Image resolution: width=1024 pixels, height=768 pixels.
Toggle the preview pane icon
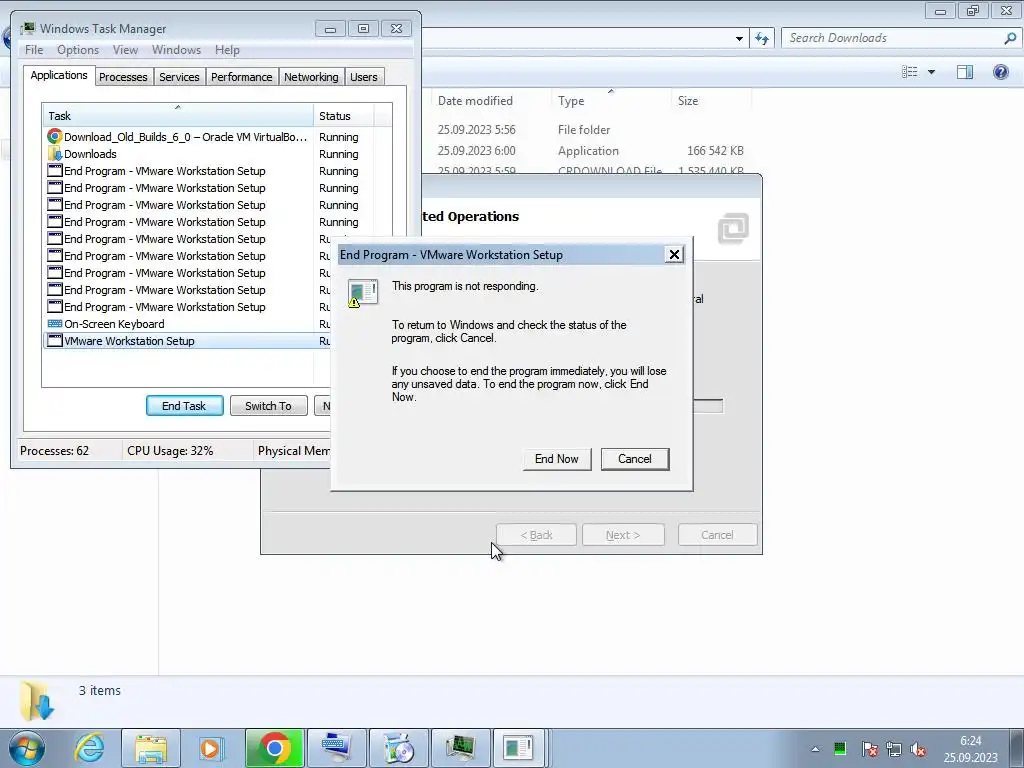point(965,72)
